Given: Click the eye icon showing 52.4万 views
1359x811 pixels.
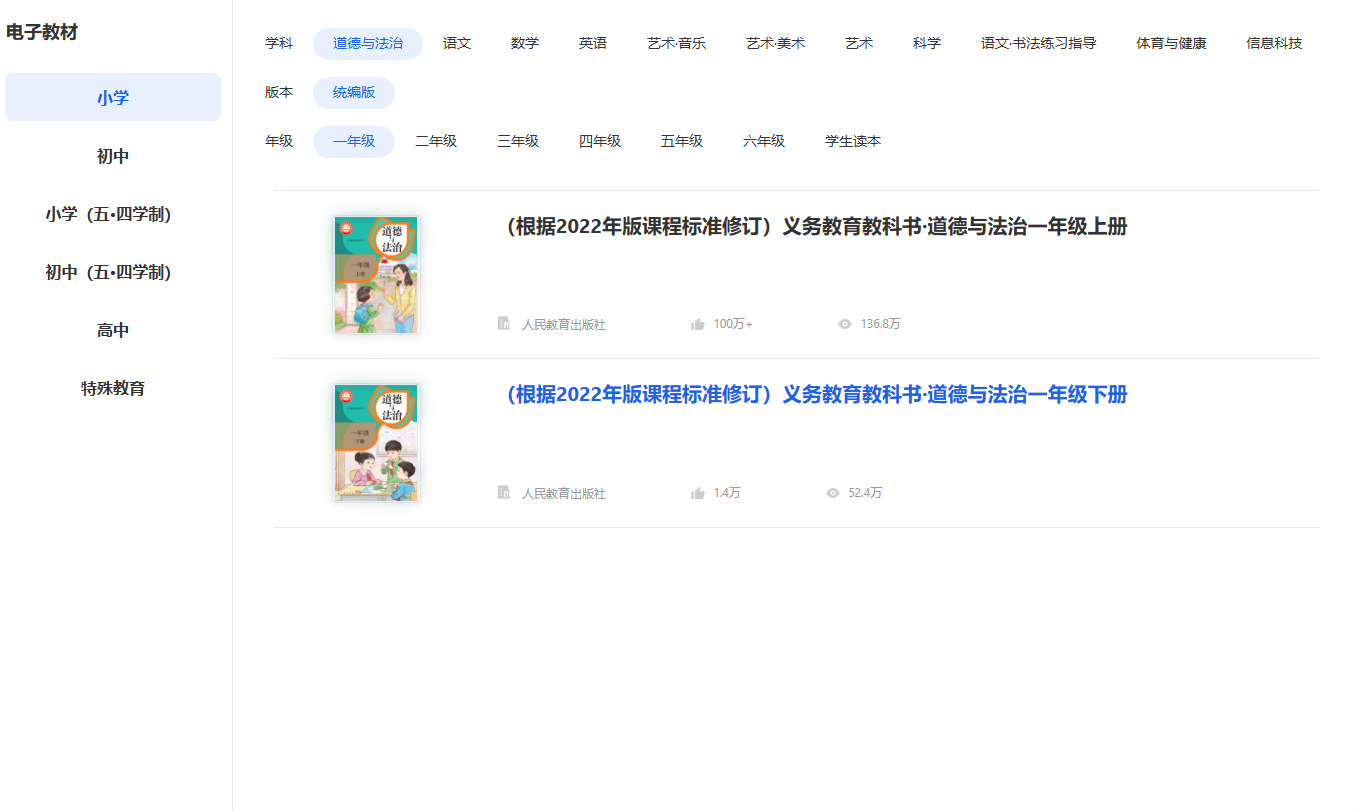Looking at the screenshot, I should [x=831, y=491].
